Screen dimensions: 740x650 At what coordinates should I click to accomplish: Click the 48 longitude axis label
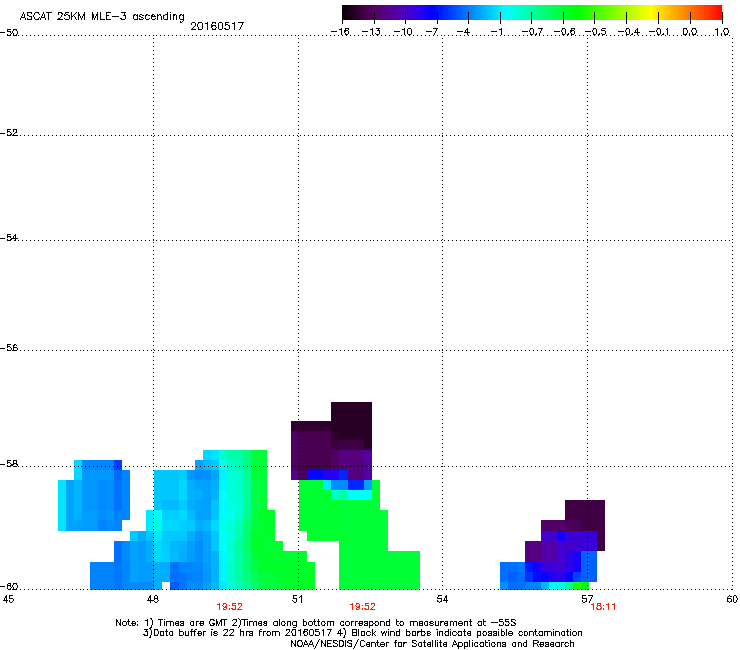(x=152, y=599)
